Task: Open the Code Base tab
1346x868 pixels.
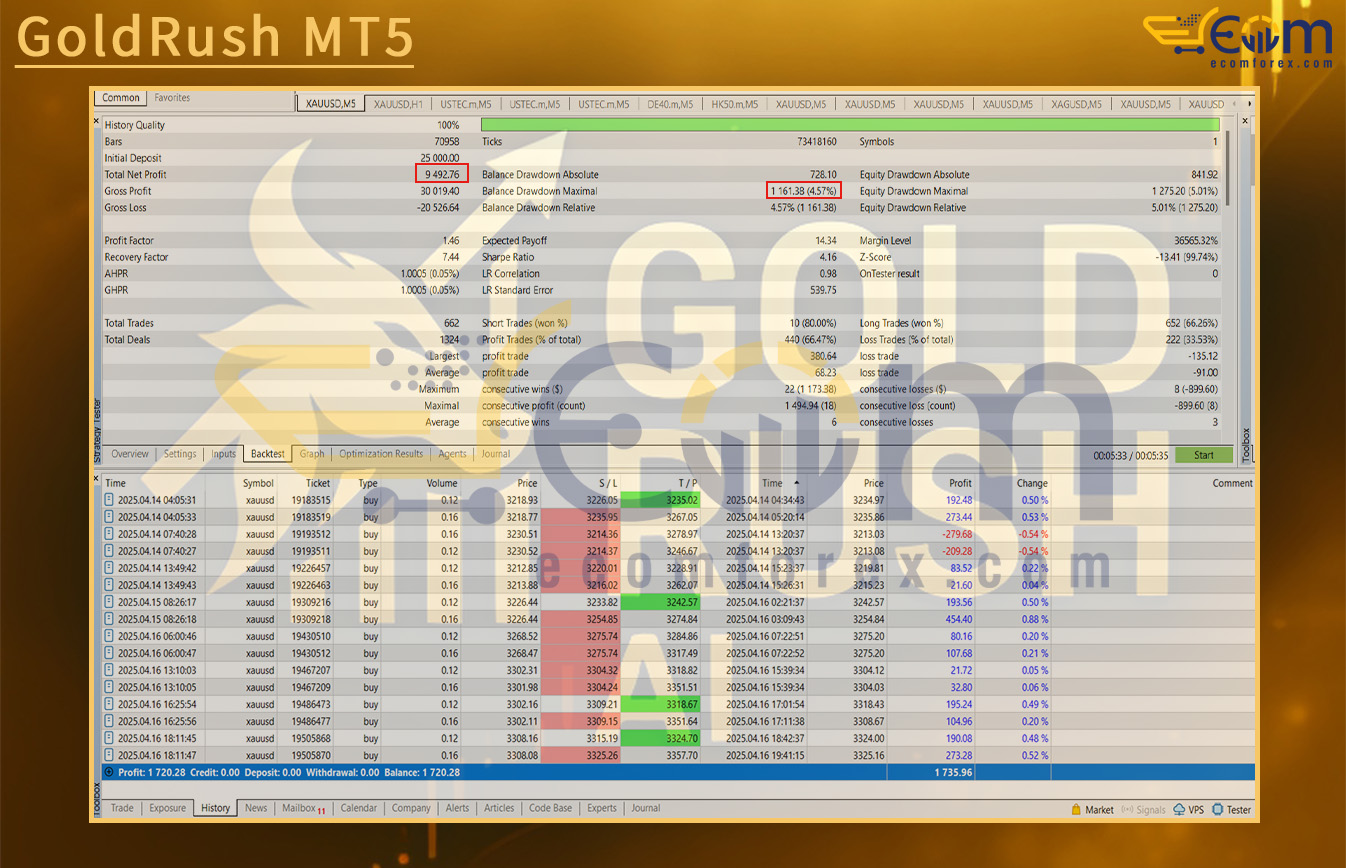Action: tap(550, 808)
